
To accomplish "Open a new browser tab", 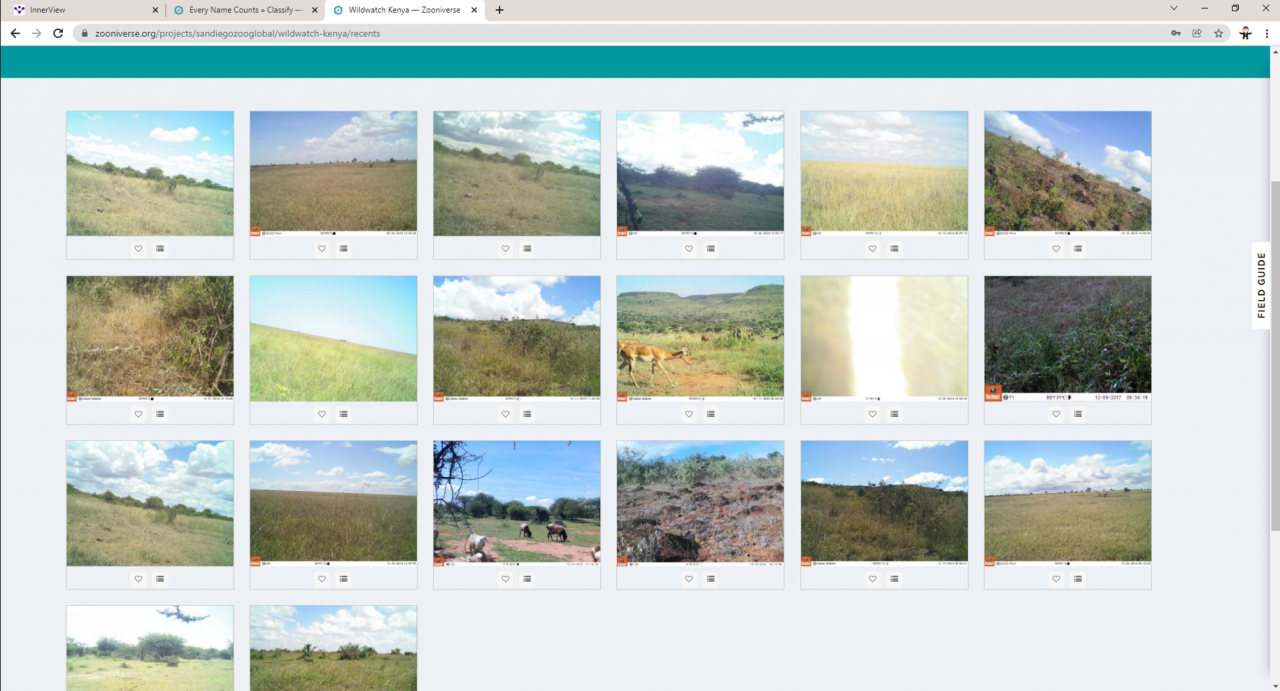I will coord(499,10).
